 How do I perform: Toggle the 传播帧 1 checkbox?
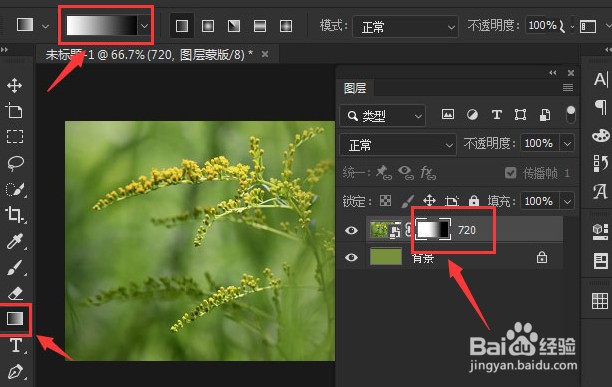tap(511, 172)
